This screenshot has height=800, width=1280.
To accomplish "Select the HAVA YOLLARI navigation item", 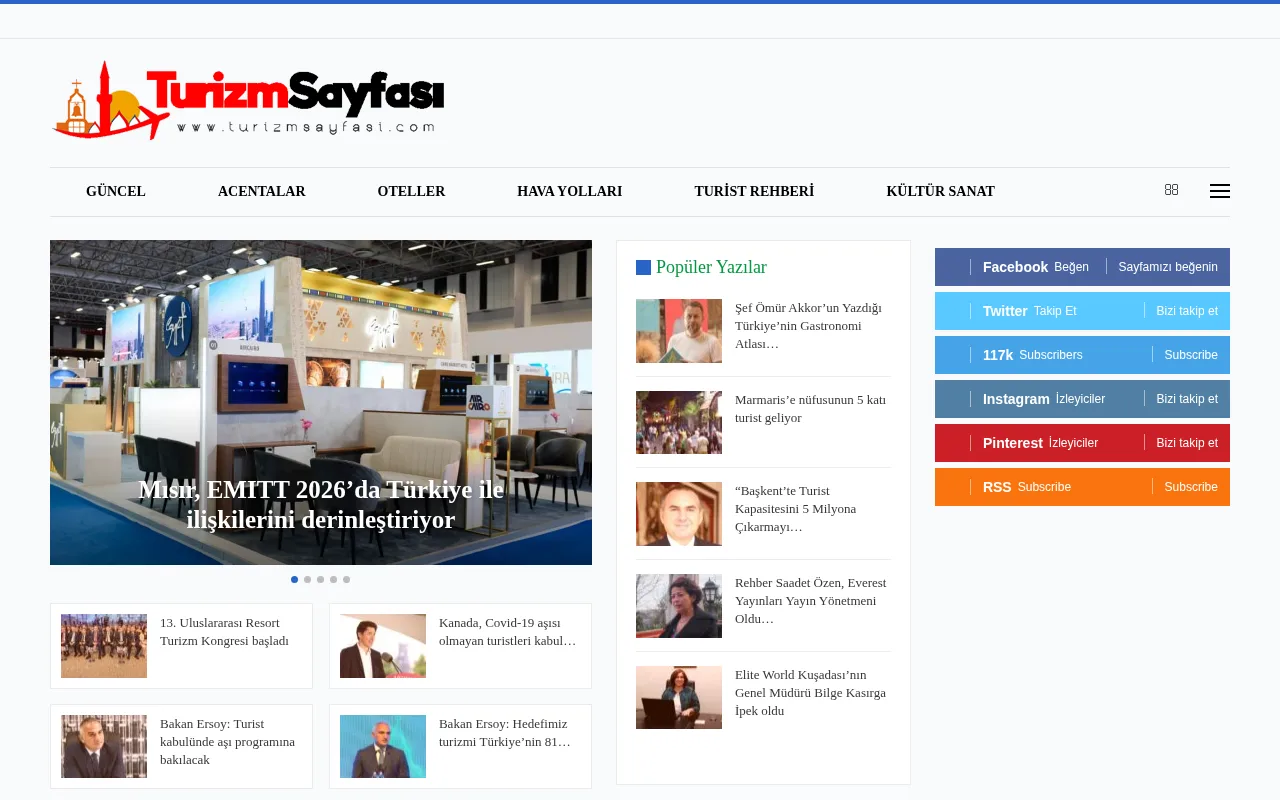I will click(x=569, y=191).
